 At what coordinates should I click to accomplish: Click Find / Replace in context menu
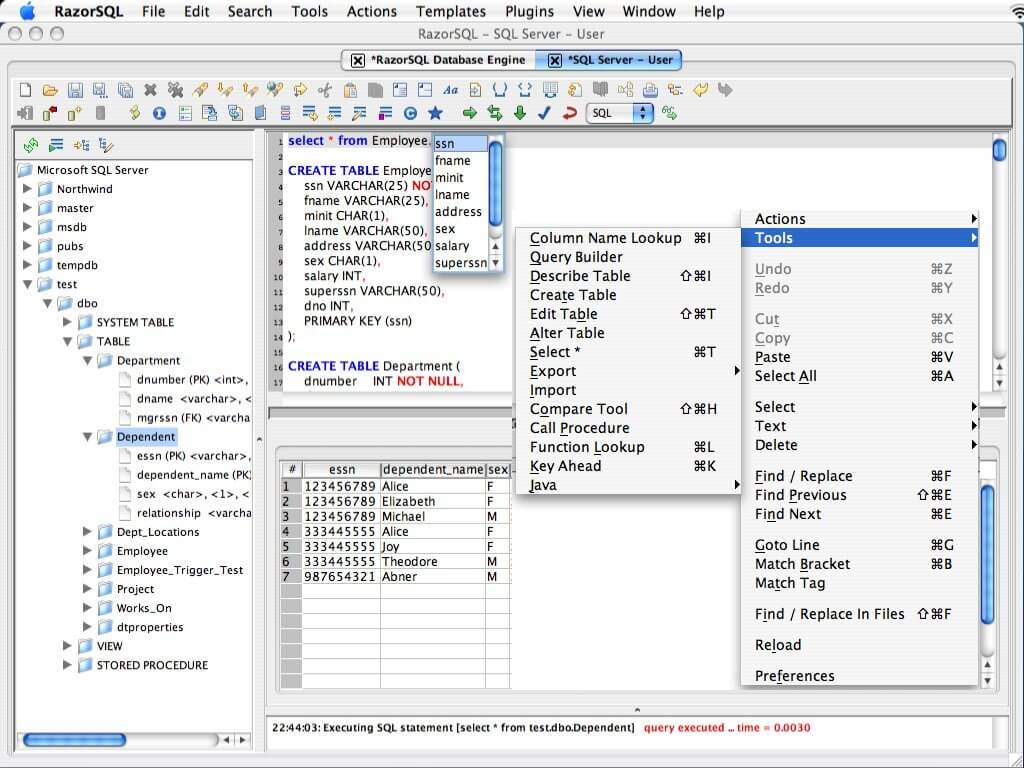tap(859, 476)
